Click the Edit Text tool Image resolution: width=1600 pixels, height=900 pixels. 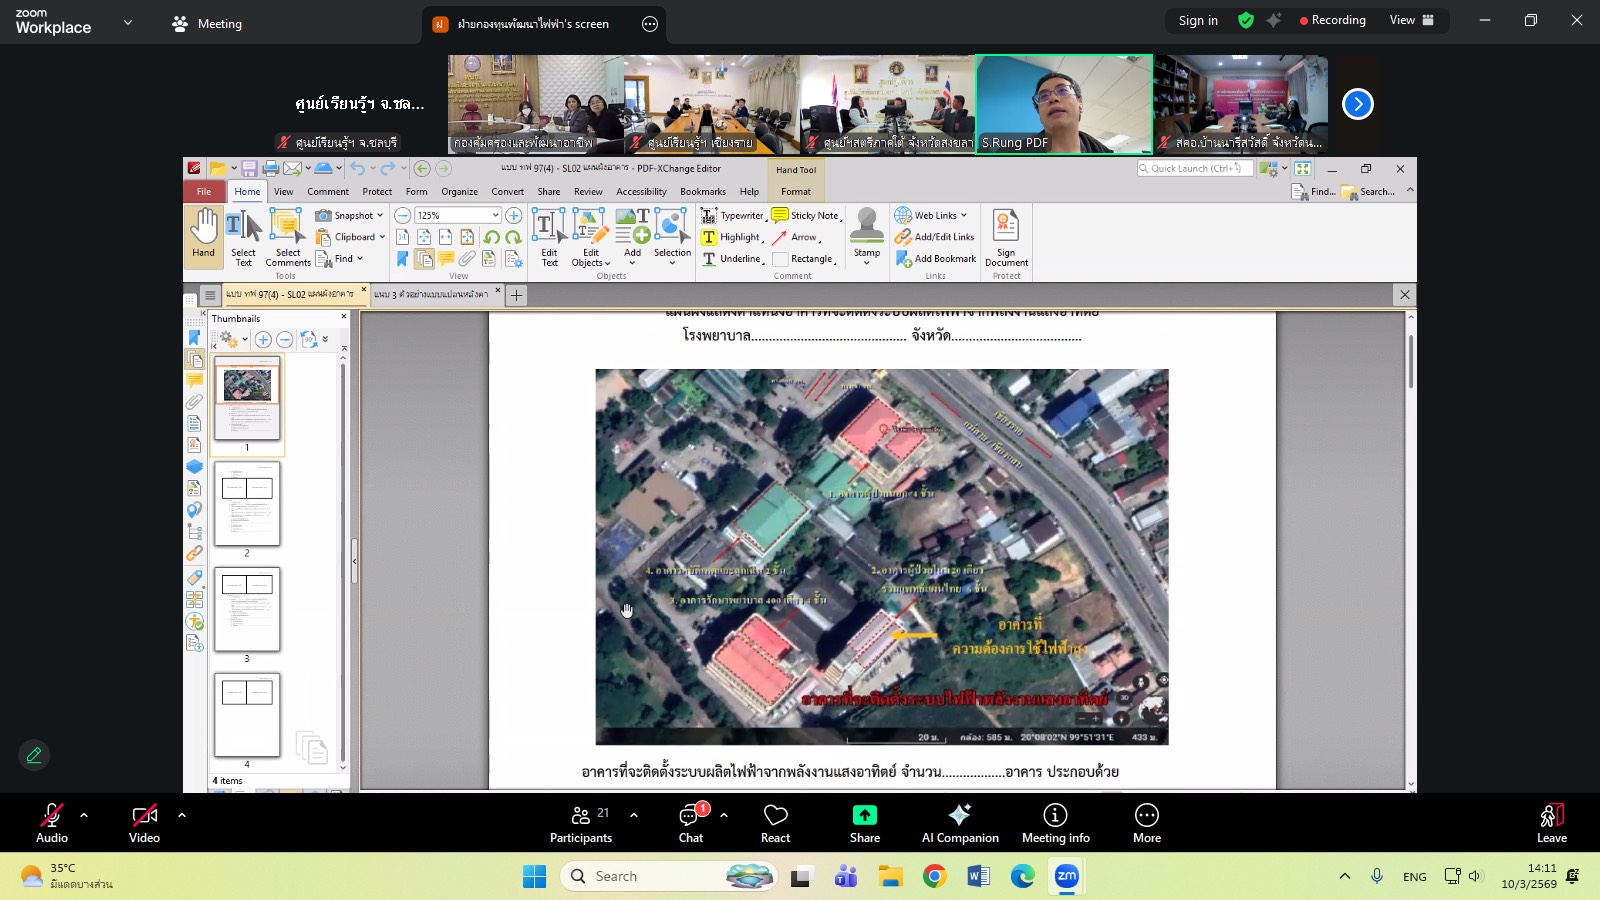(549, 238)
